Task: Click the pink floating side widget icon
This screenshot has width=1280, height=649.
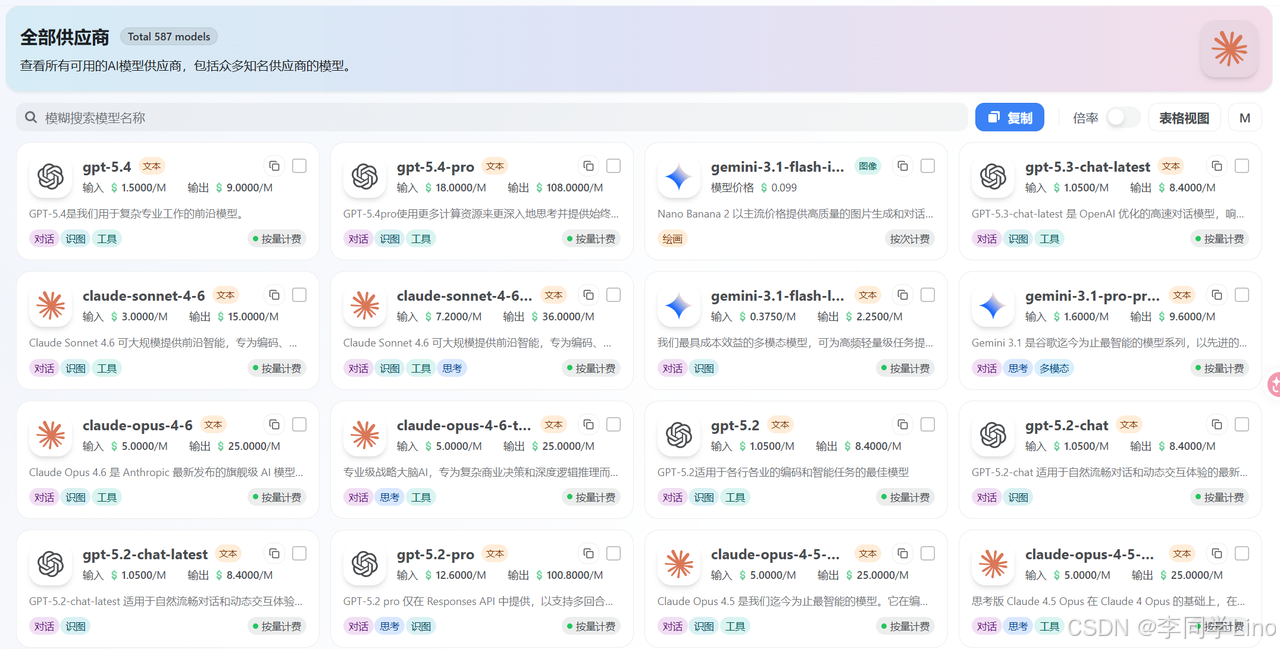Action: [x=1274, y=384]
